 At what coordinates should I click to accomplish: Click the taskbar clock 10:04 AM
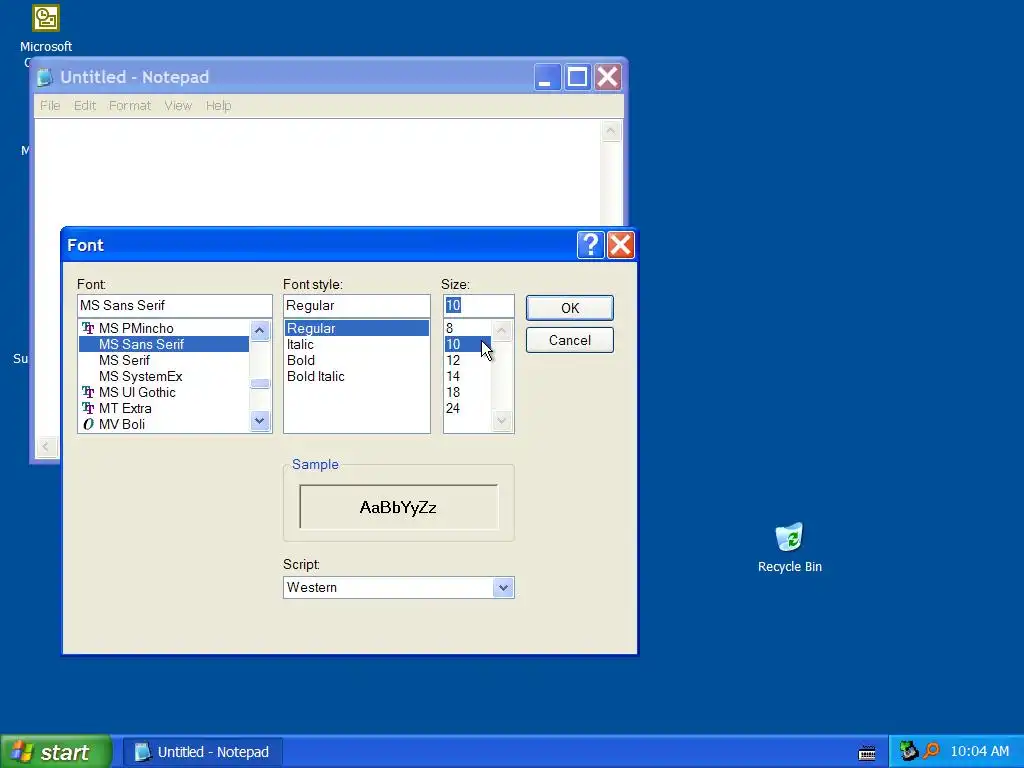[980, 752]
